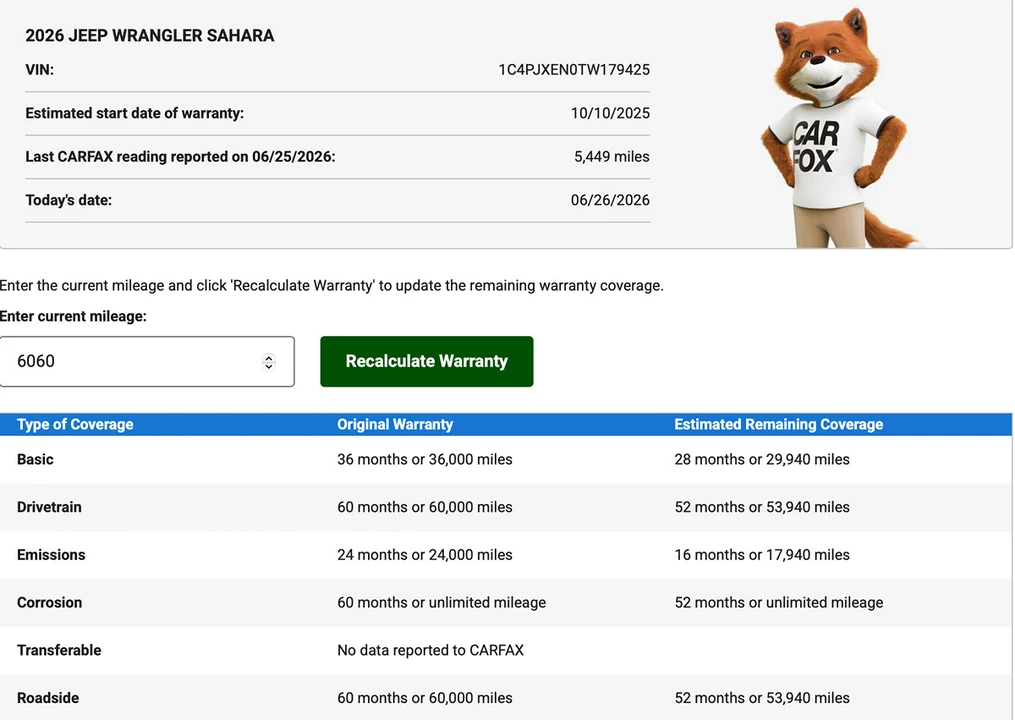Click the 5,449 miles reading value
The image size is (1015, 720).
[612, 157]
